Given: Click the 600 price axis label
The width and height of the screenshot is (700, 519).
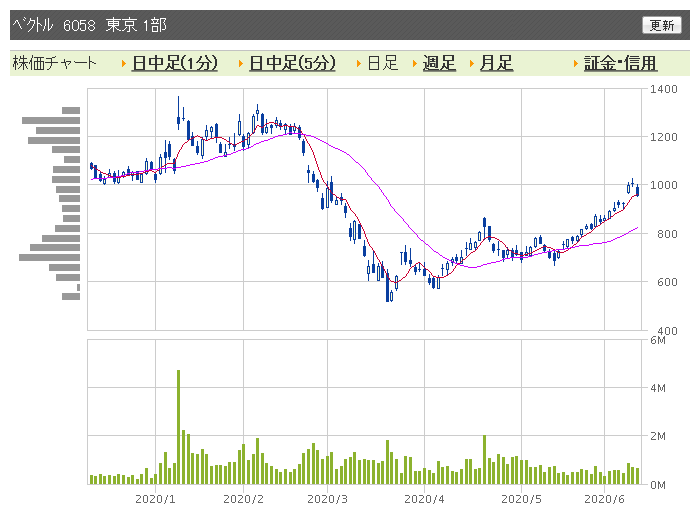Looking at the screenshot, I should (x=667, y=282).
